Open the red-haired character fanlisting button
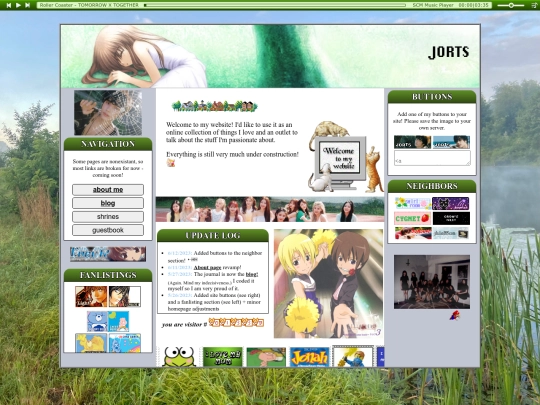540x405 pixels. click(91, 297)
